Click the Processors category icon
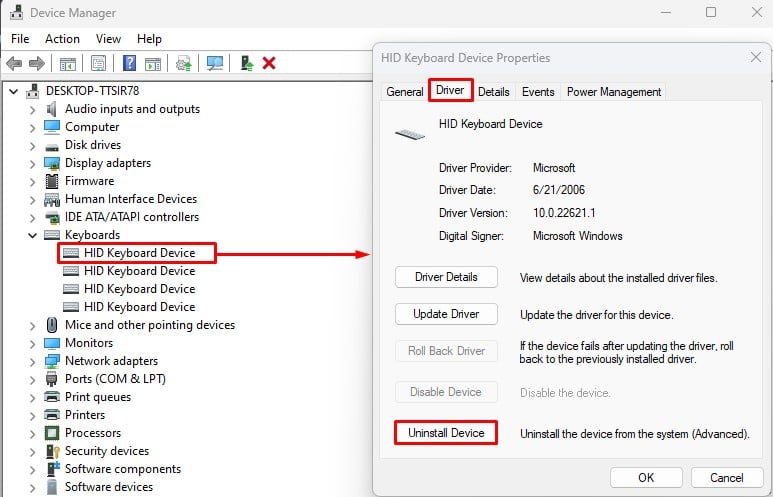The width and height of the screenshot is (773, 497). click(52, 433)
